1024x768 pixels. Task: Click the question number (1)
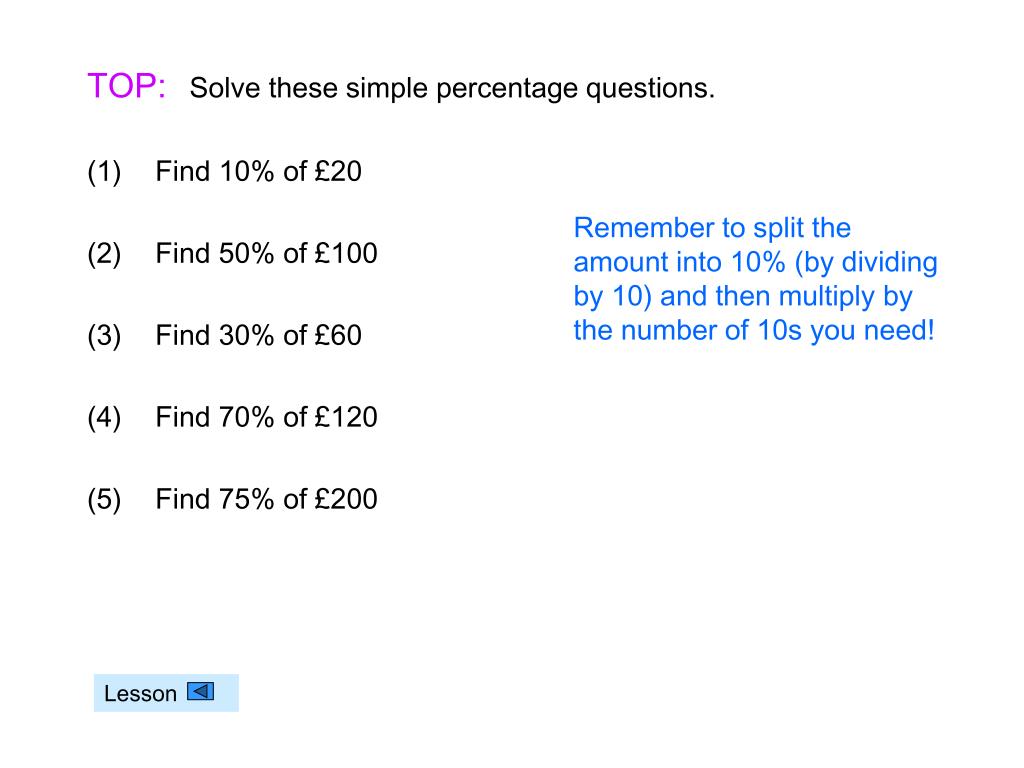(104, 173)
